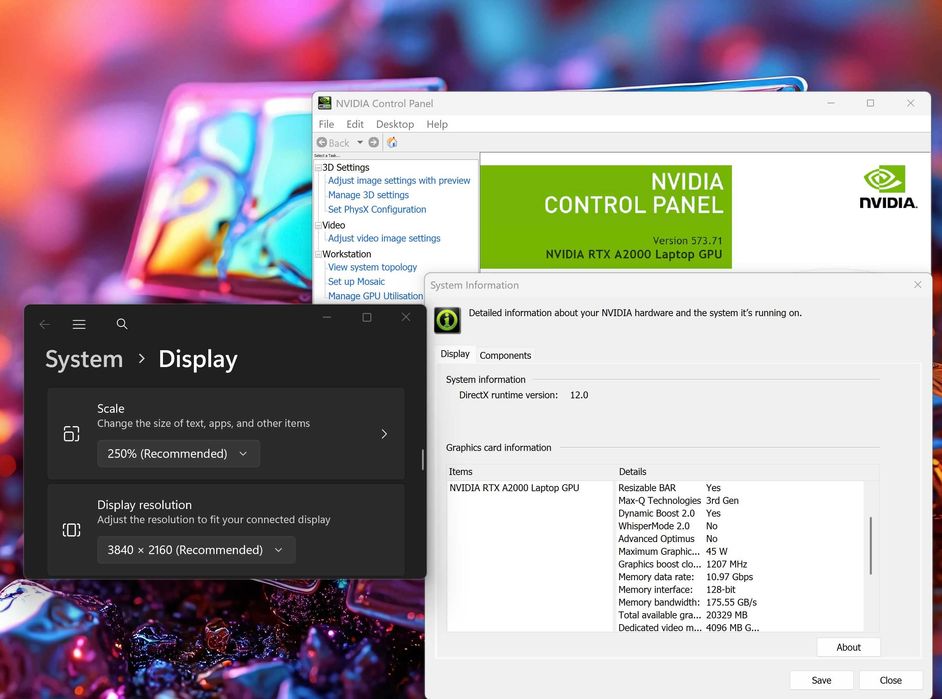This screenshot has height=699, width=942.
Task: Open View system topology
Action: pyautogui.click(x=372, y=267)
